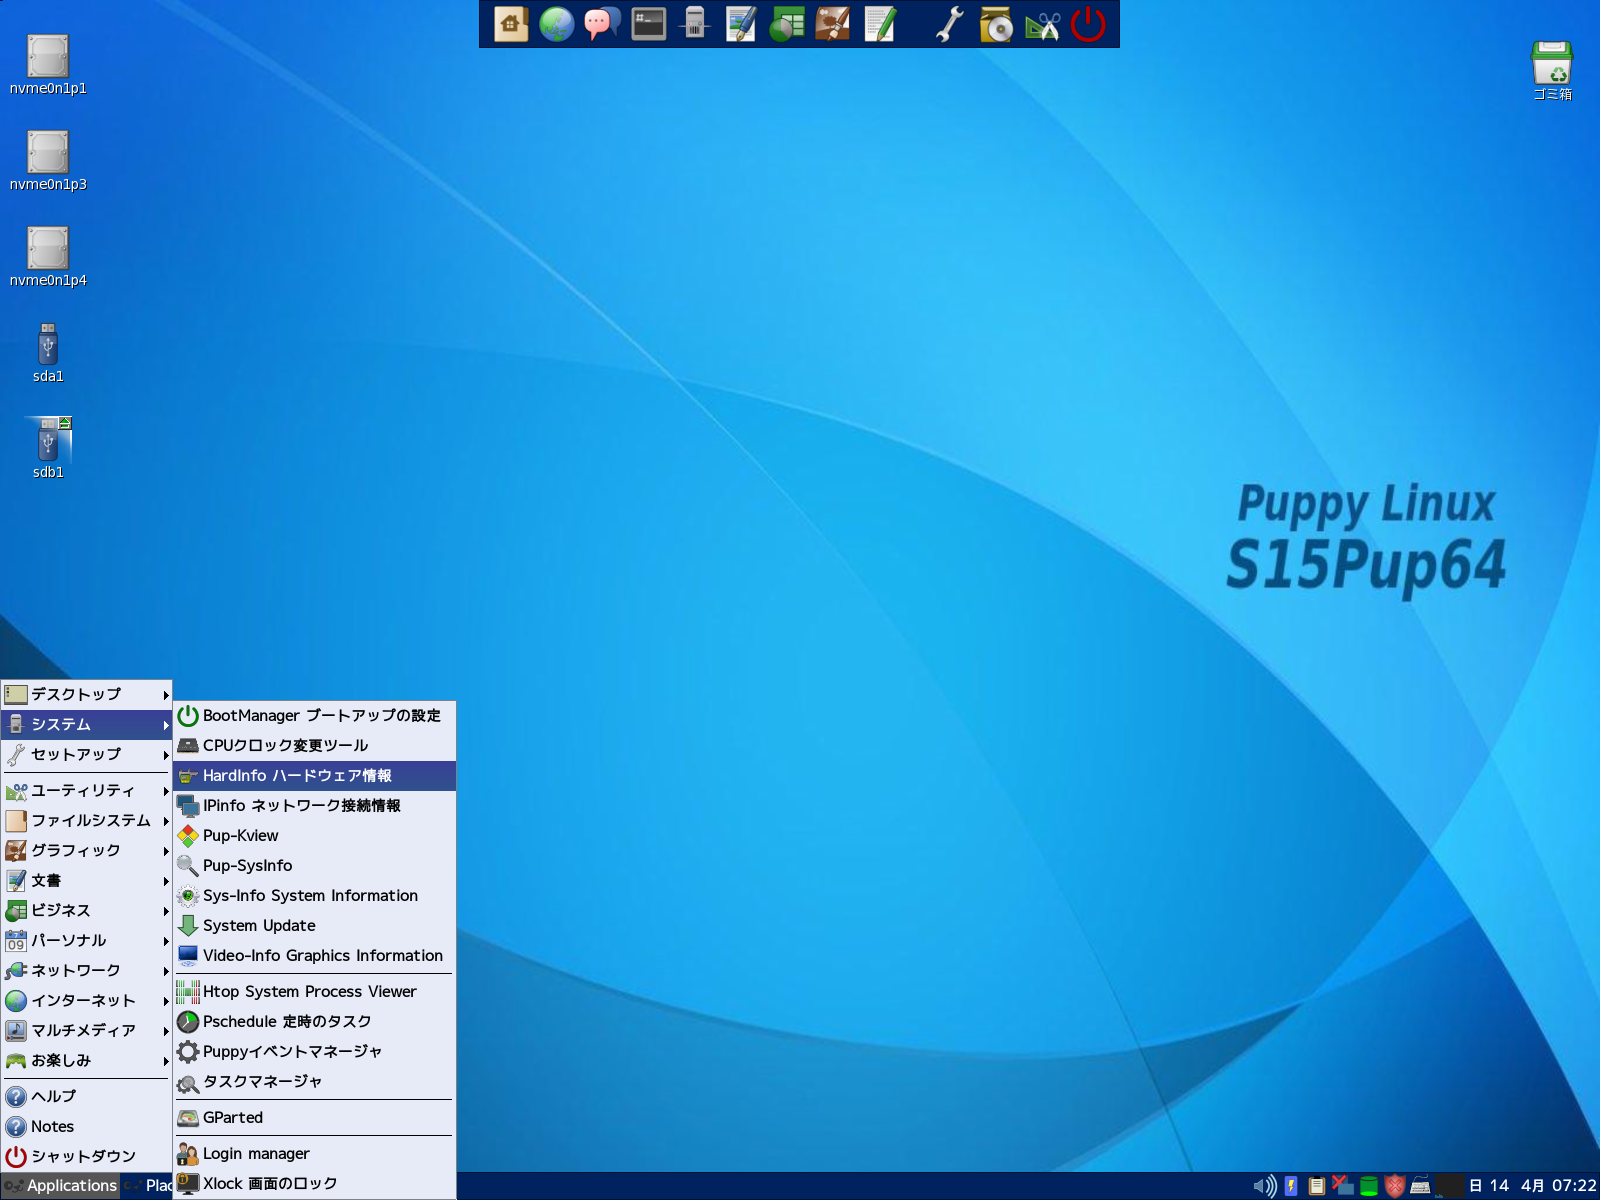Viewport: 1600px width, 1200px height.
Task: Click the battery lightning tray icon
Action: tap(1291, 1186)
